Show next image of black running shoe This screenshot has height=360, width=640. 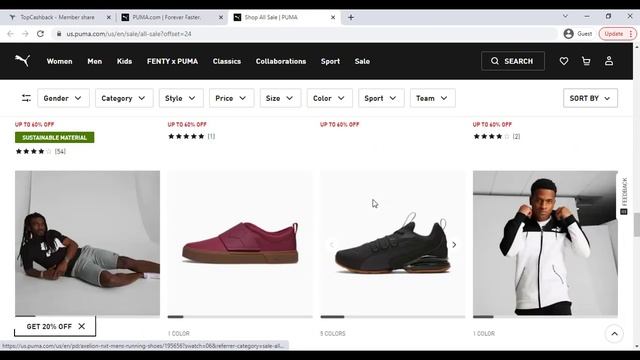454,244
